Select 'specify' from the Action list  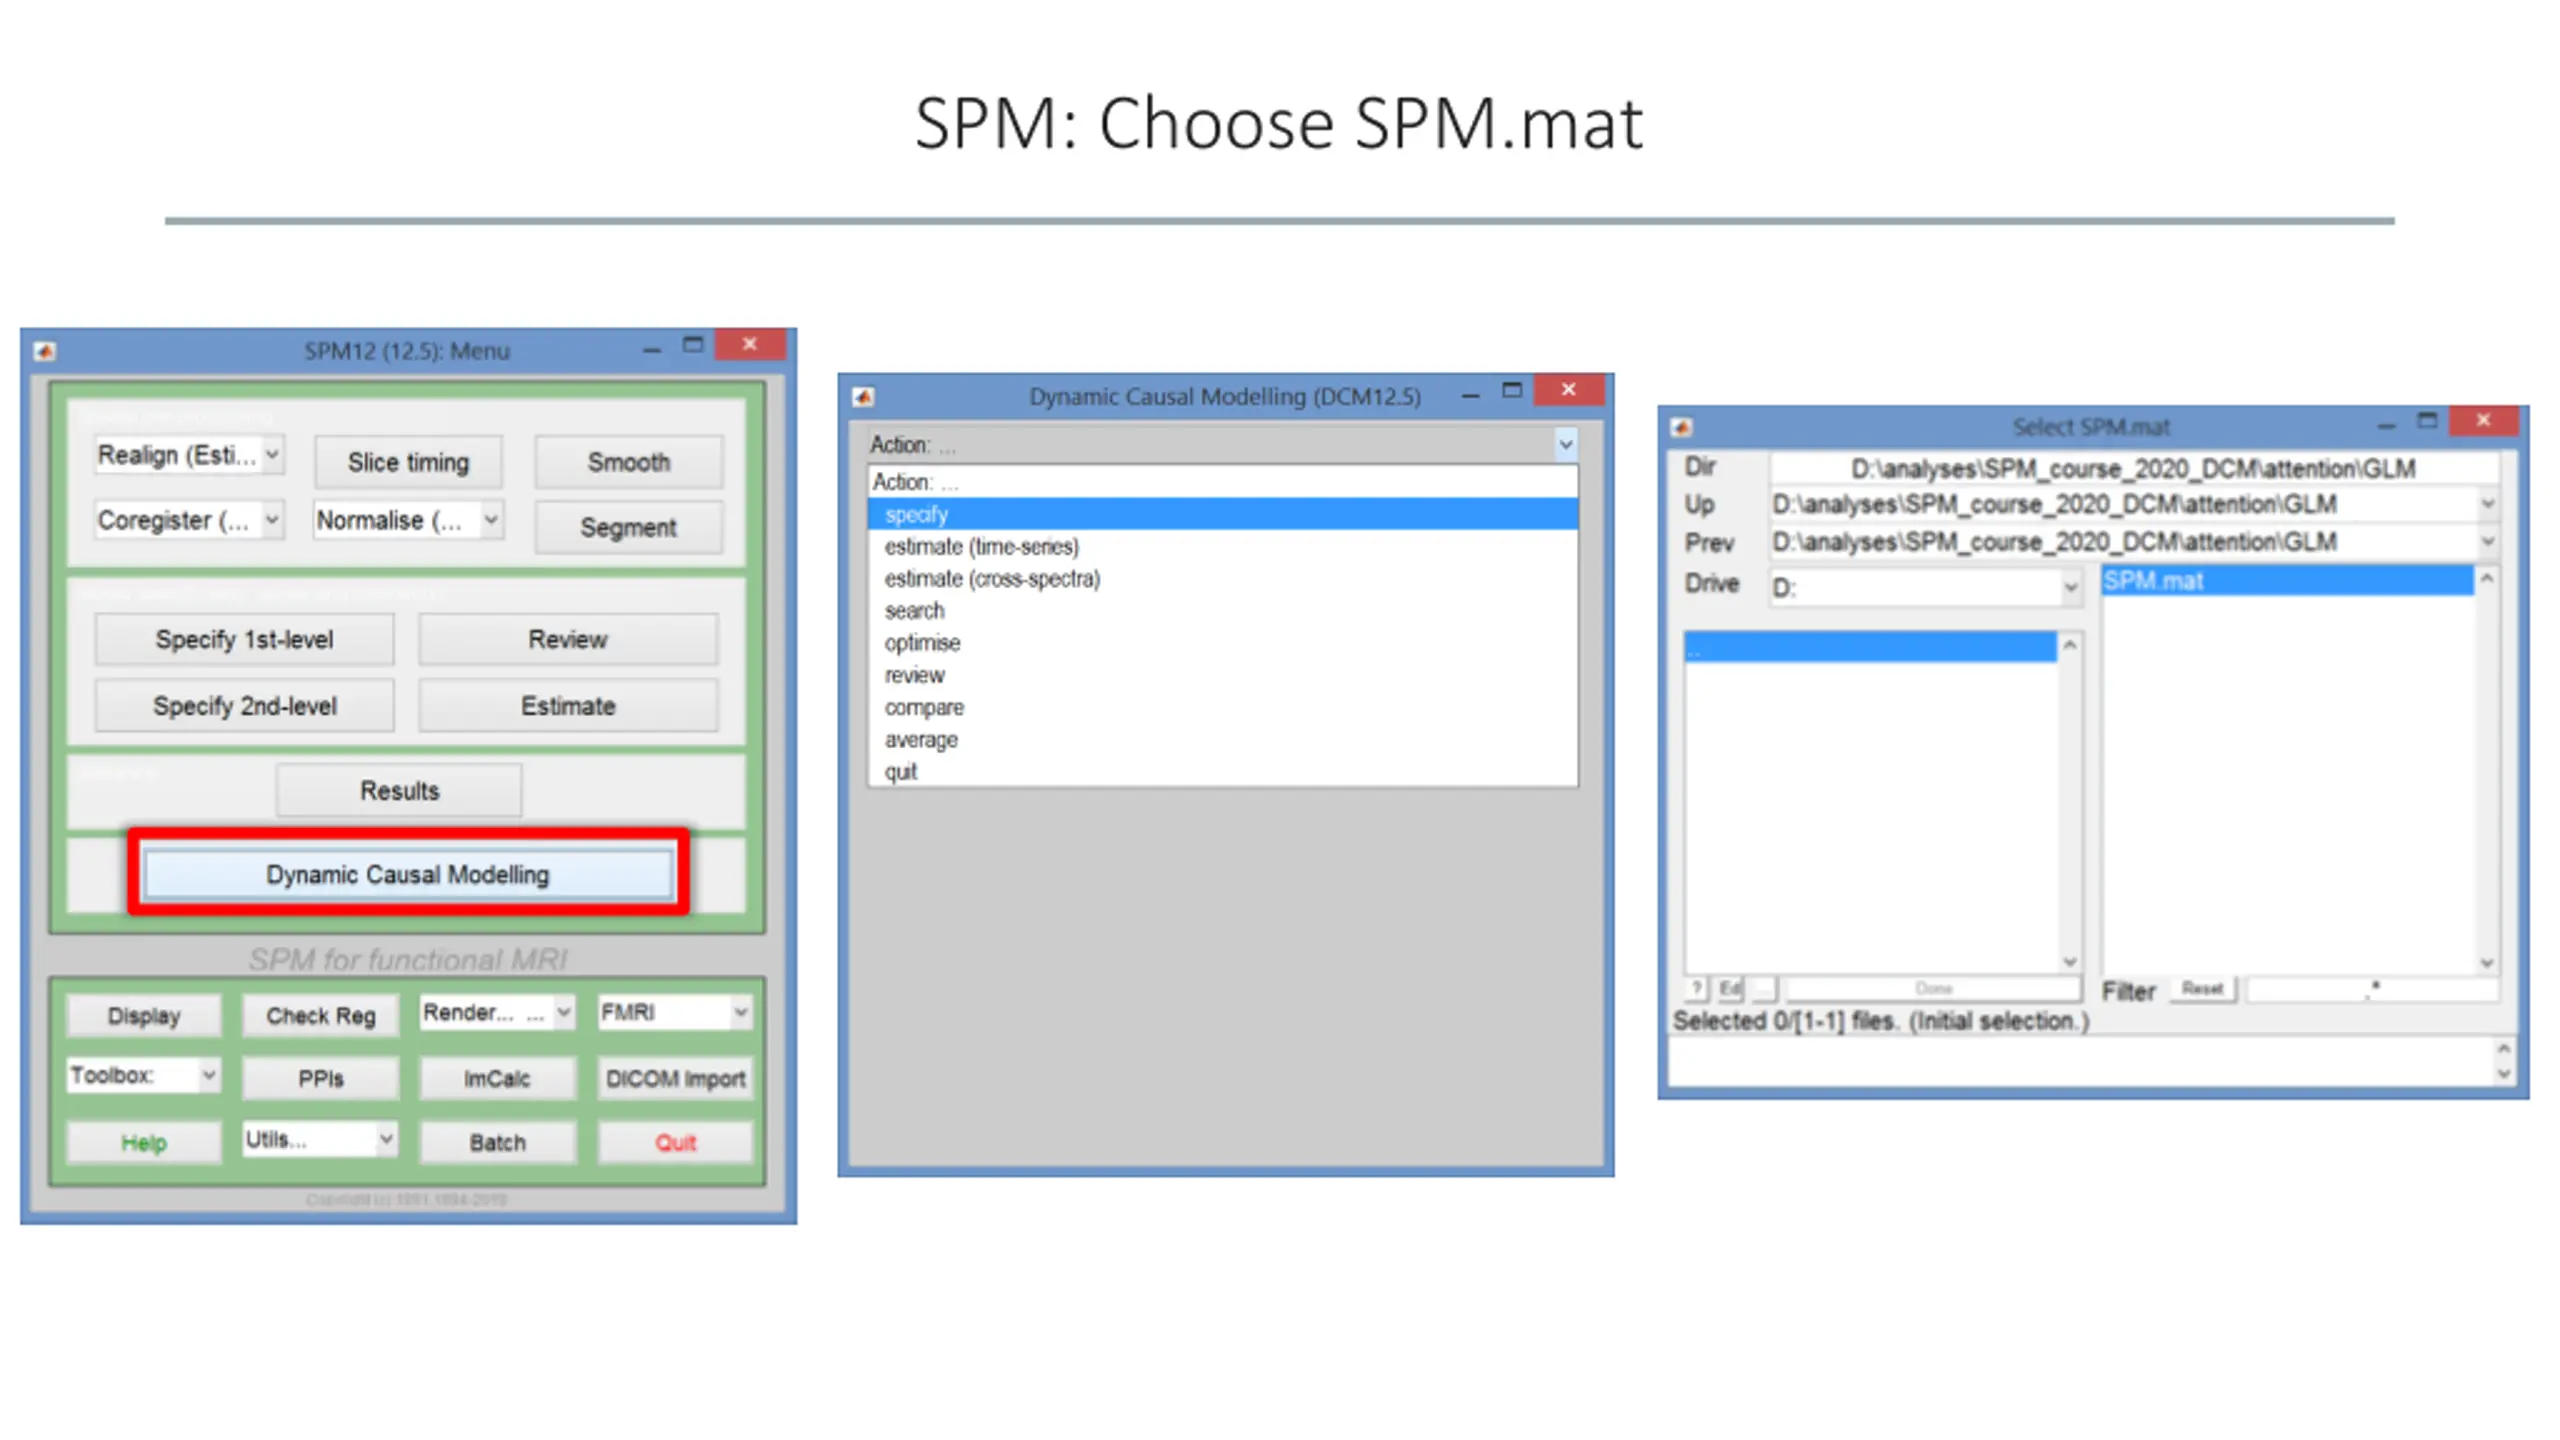(1222, 514)
